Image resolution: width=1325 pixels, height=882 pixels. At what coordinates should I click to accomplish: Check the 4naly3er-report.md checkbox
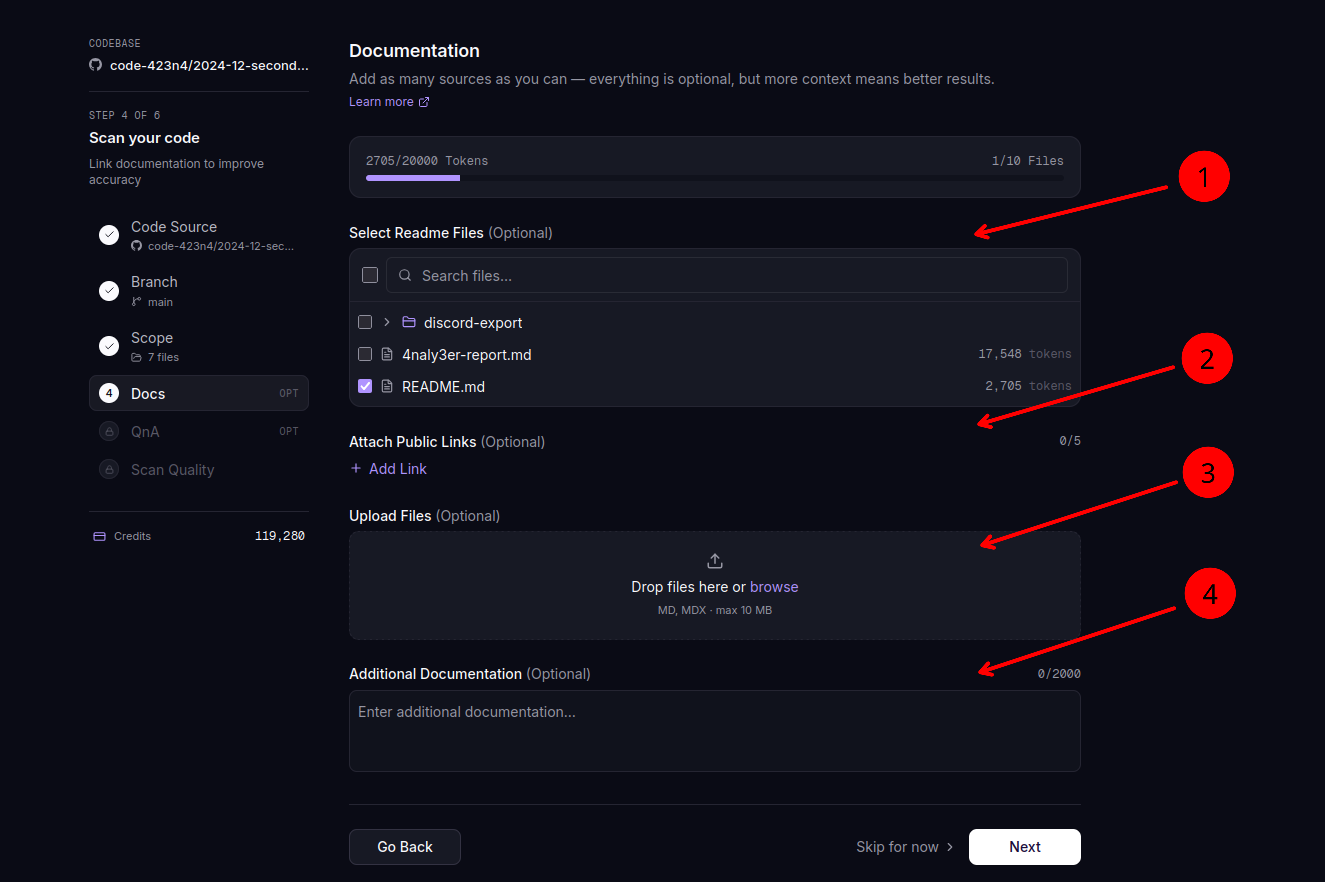click(x=365, y=354)
